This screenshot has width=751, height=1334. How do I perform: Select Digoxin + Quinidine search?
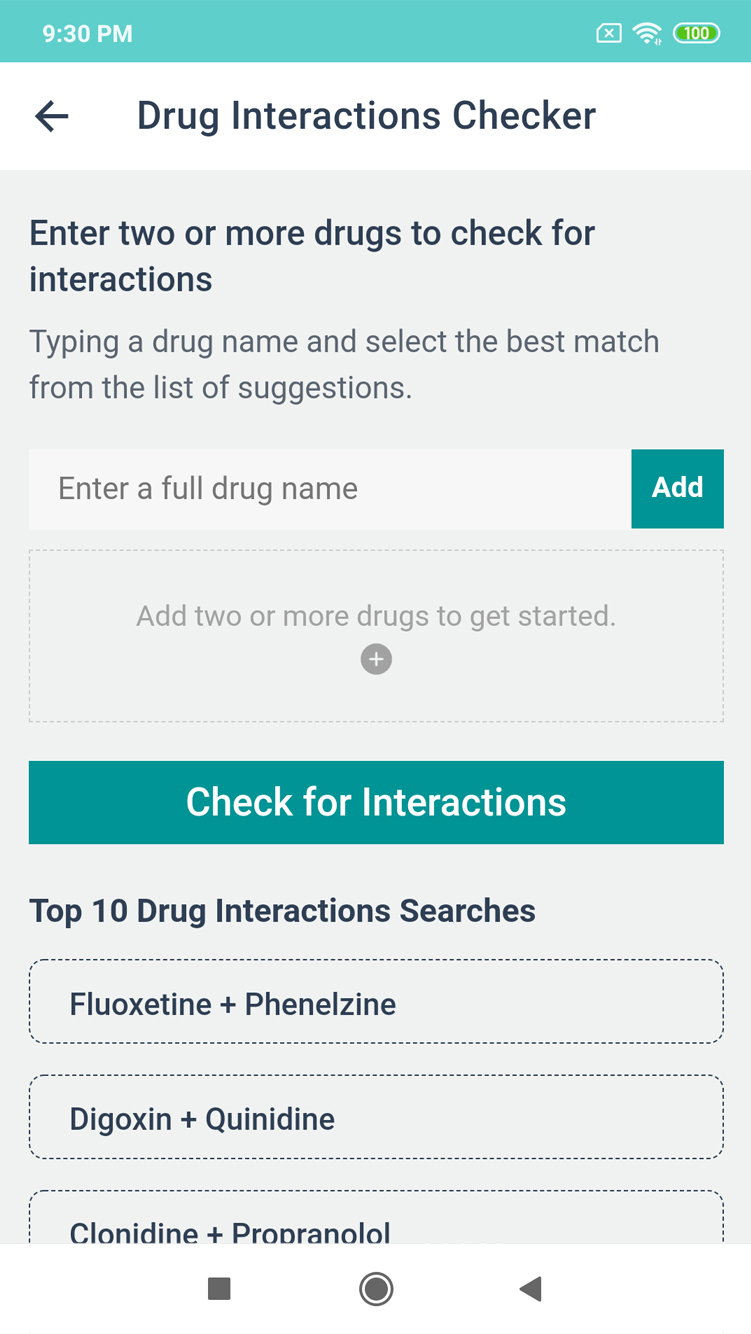[376, 1118]
